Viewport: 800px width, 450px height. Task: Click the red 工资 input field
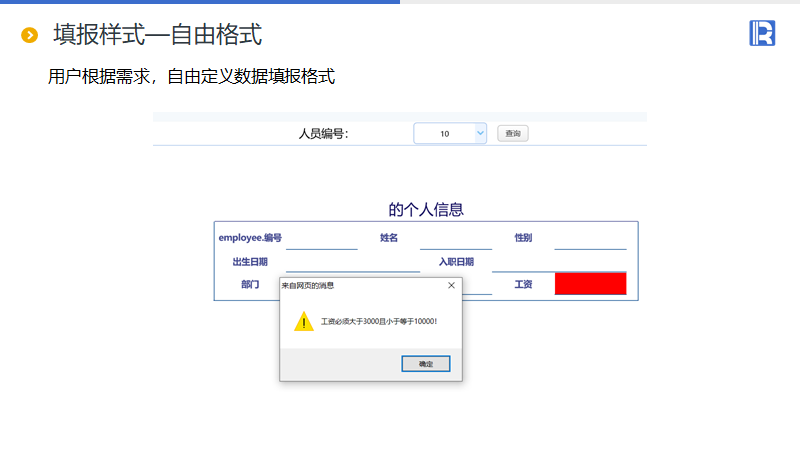click(x=590, y=284)
